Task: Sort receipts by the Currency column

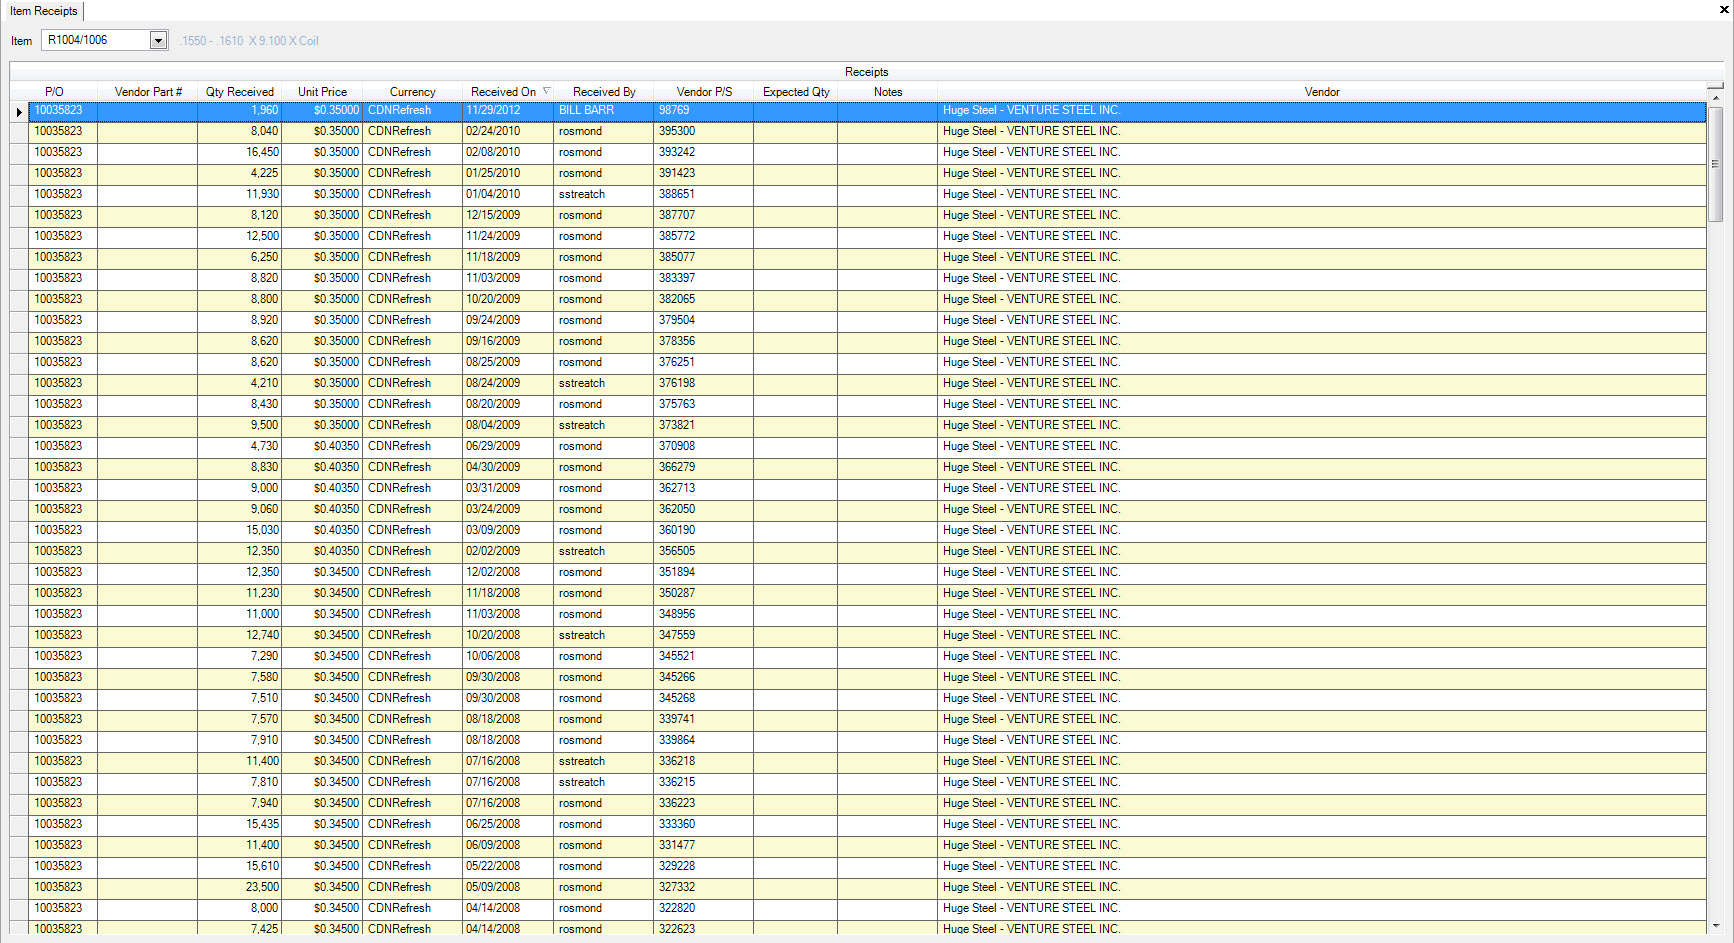Action: (411, 91)
